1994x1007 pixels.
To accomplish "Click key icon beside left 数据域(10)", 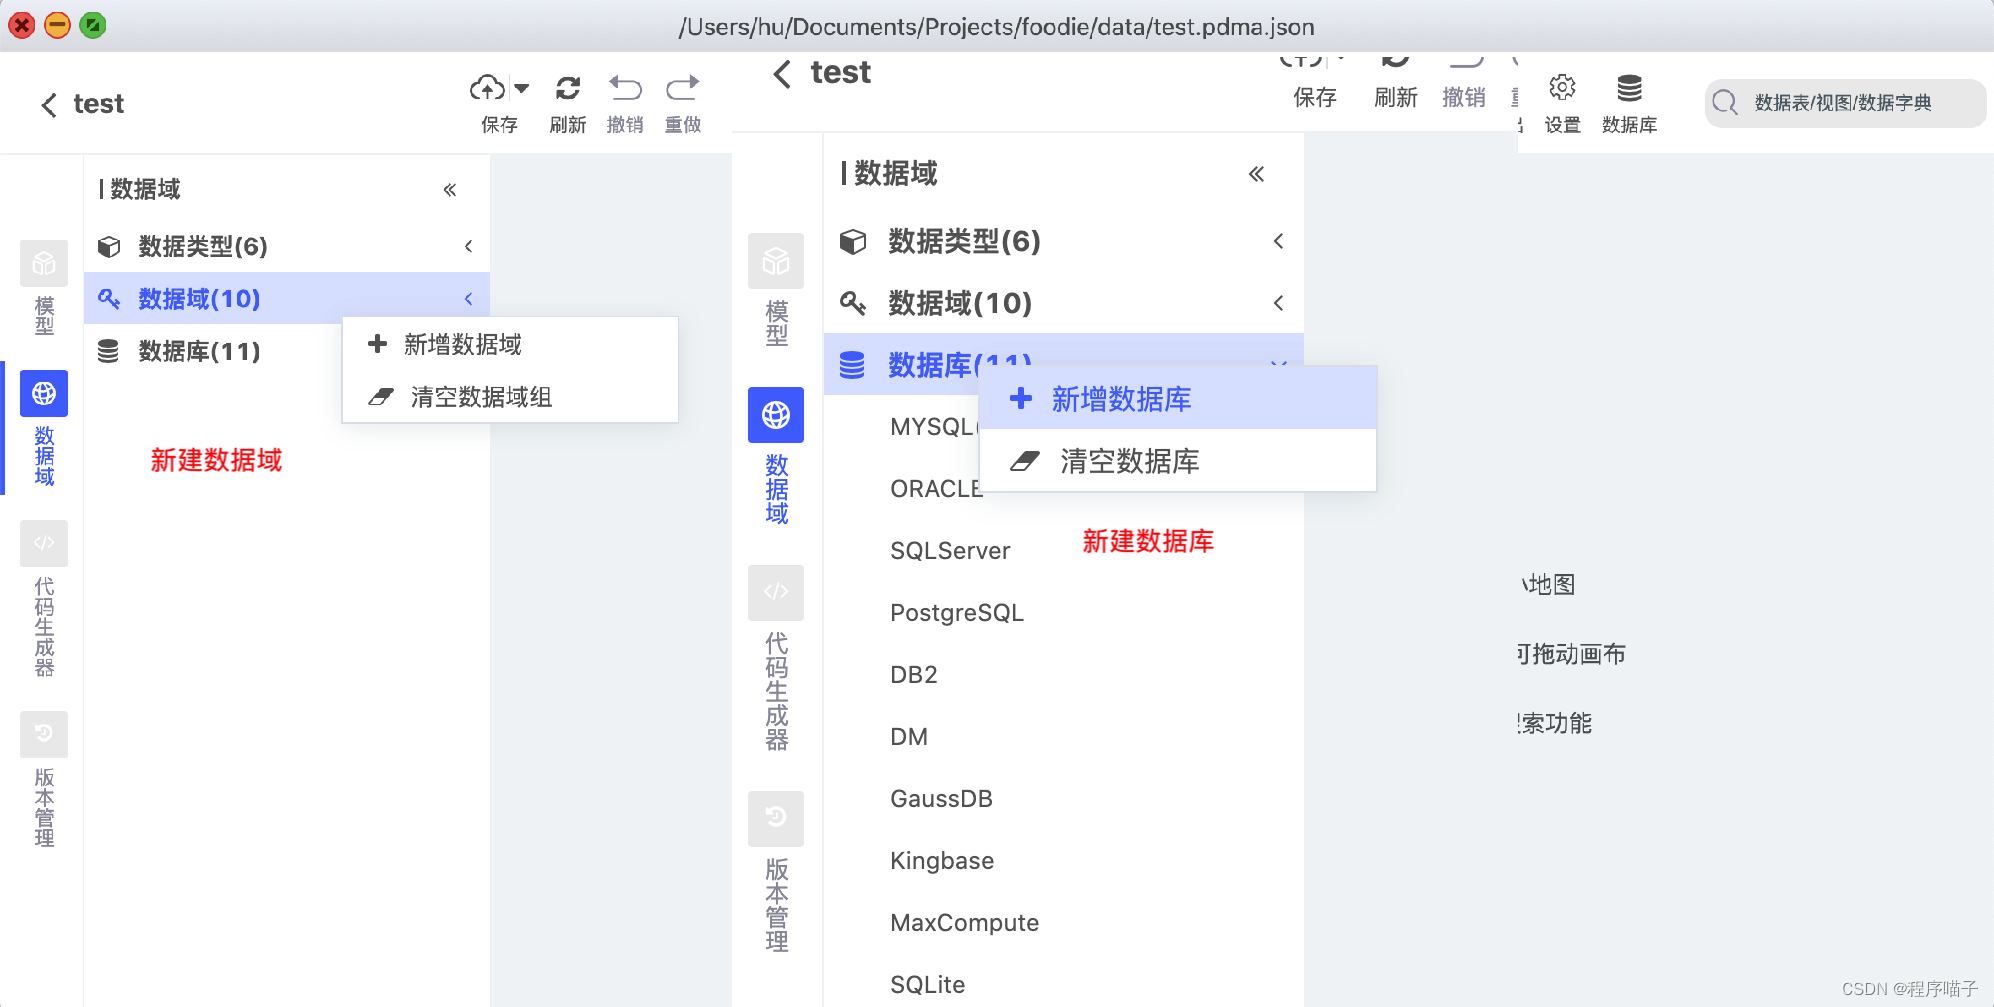I will [109, 298].
